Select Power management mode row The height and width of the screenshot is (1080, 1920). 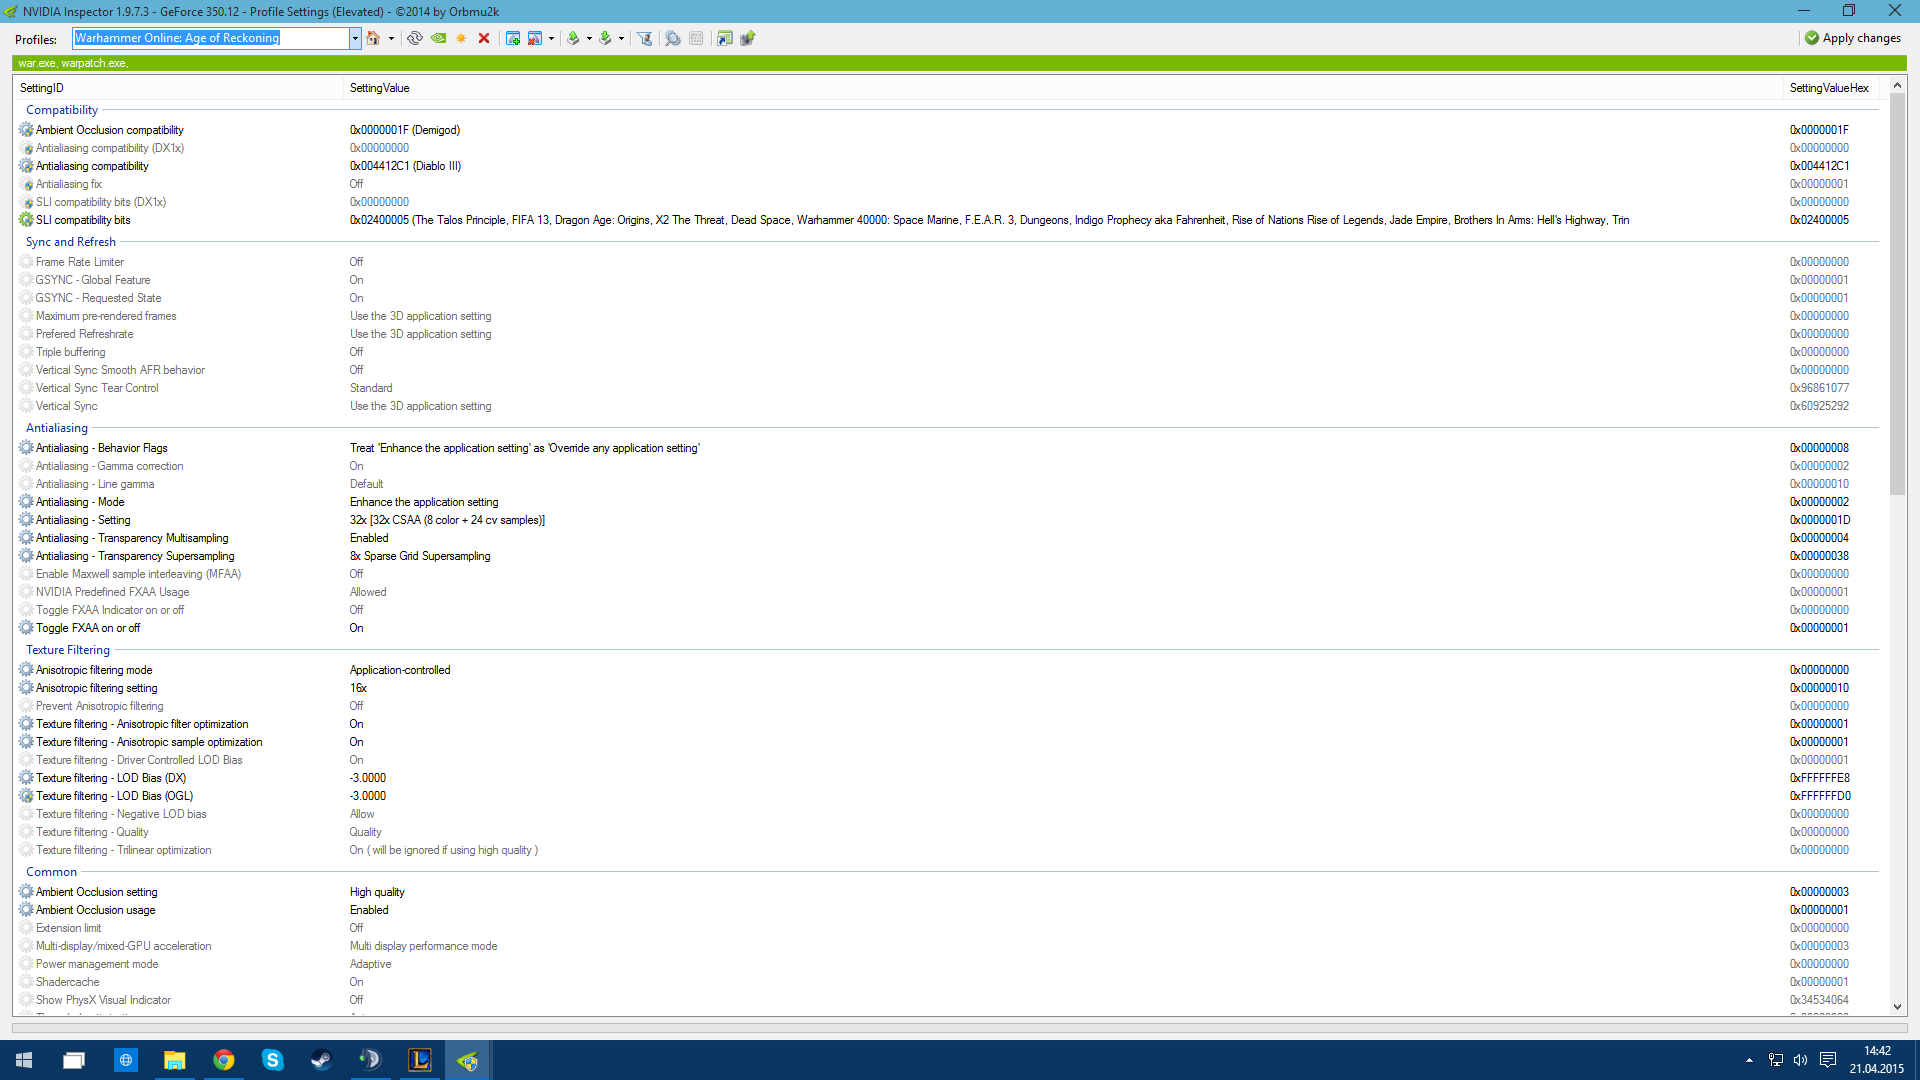pyautogui.click(x=946, y=964)
